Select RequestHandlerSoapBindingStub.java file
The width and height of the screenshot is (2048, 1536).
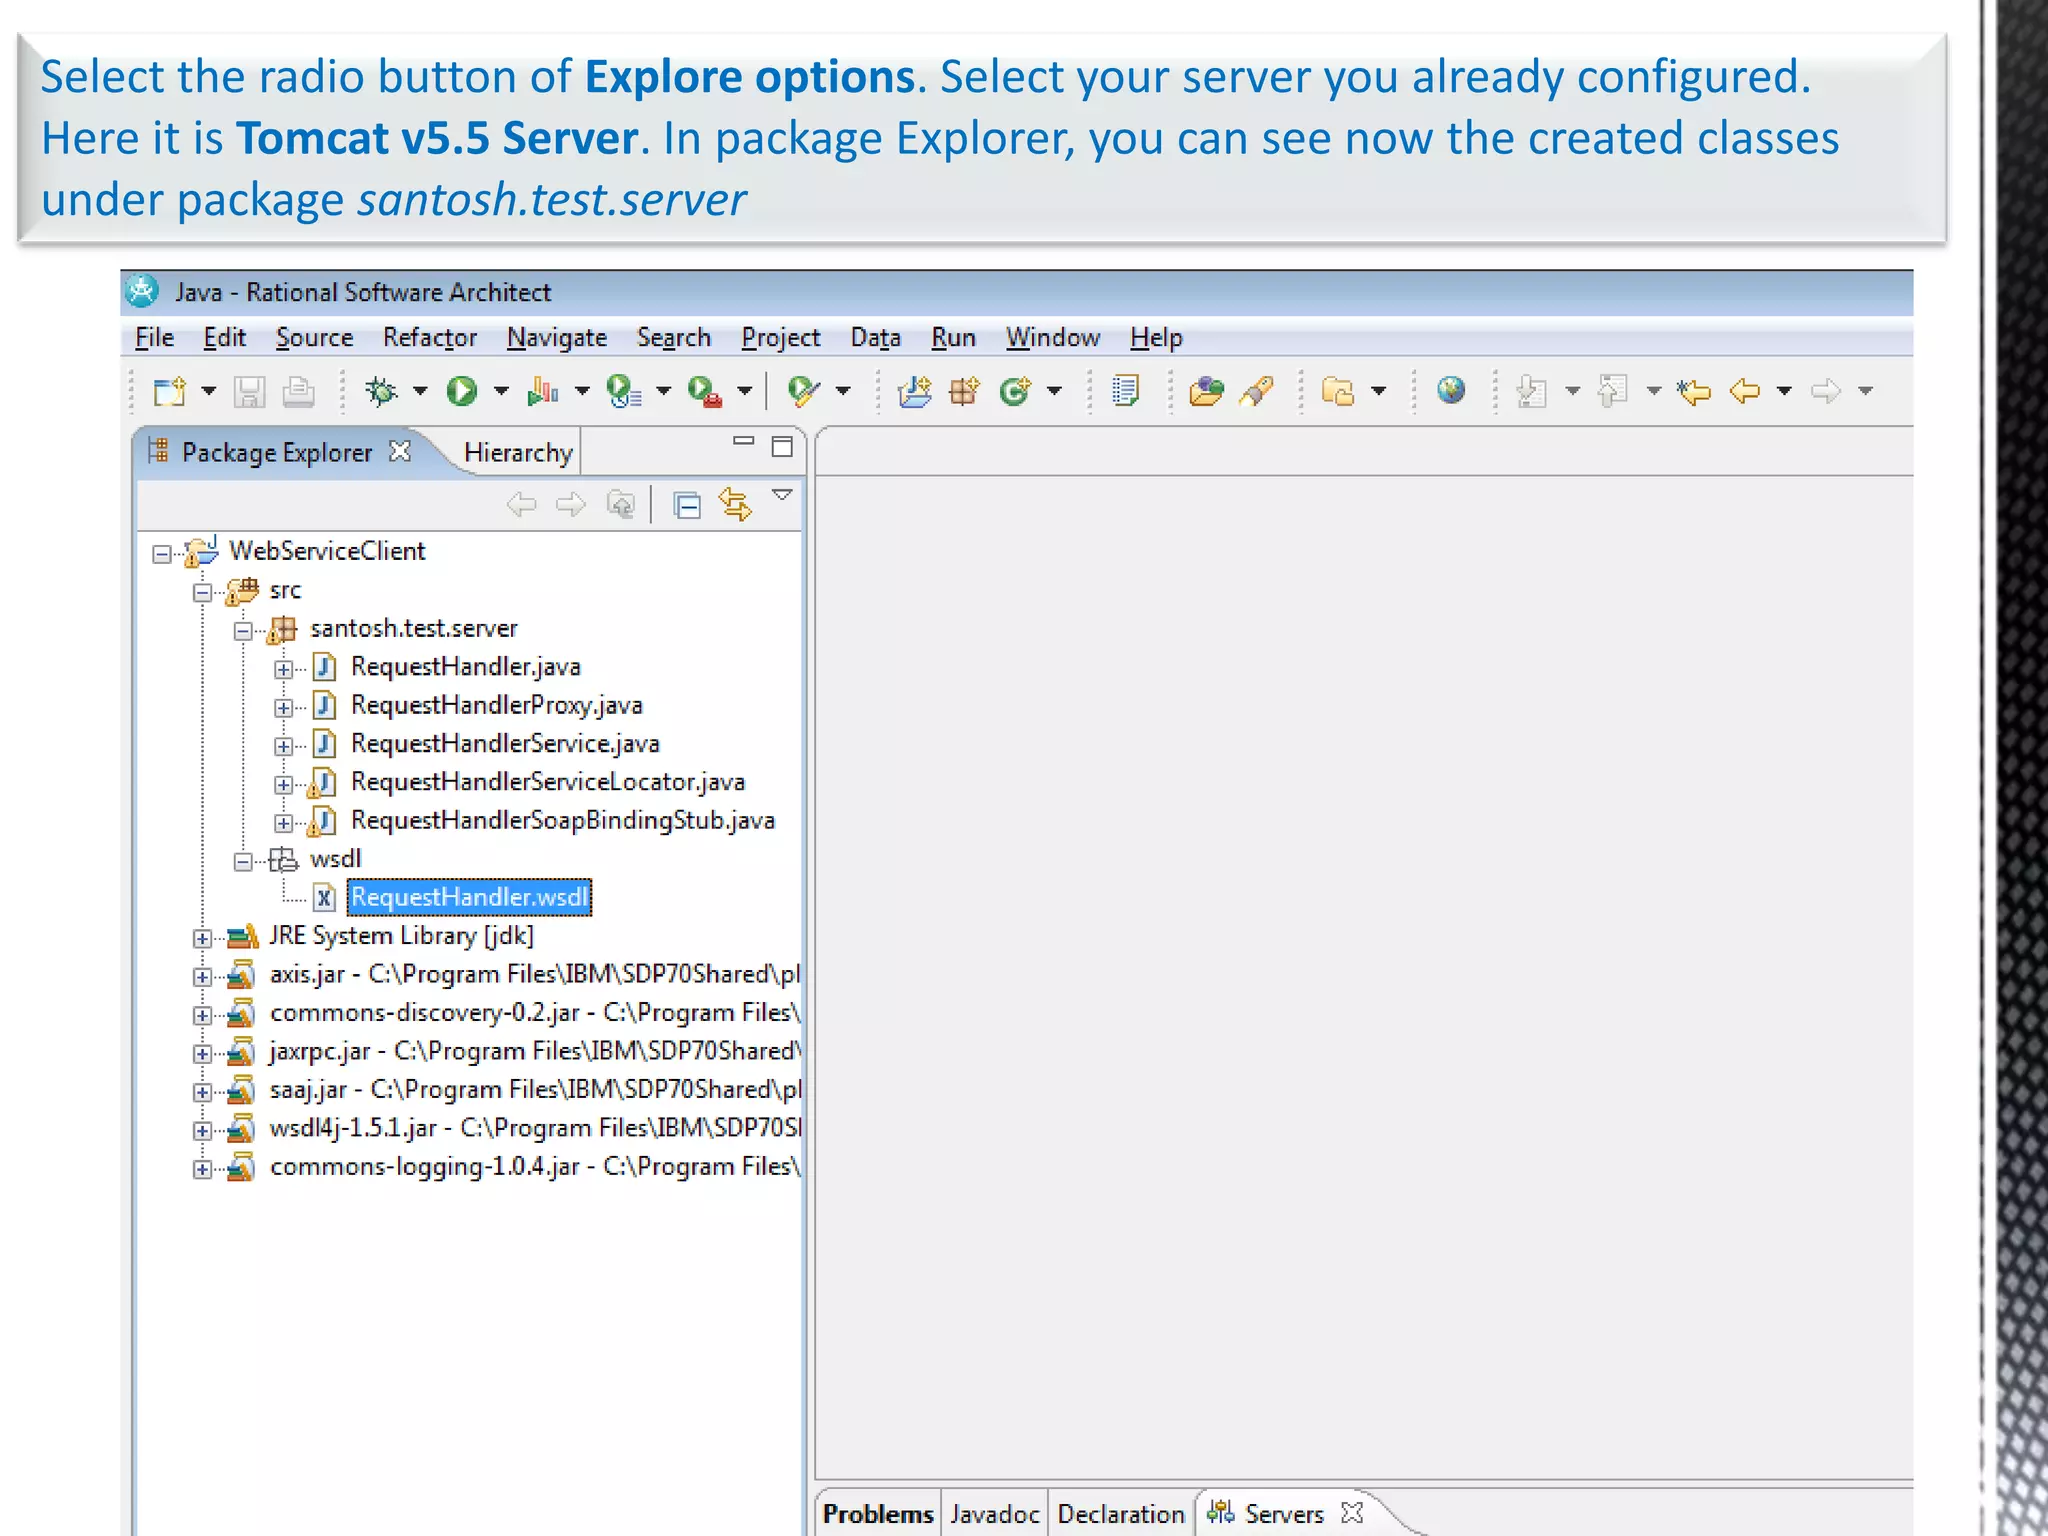[563, 820]
